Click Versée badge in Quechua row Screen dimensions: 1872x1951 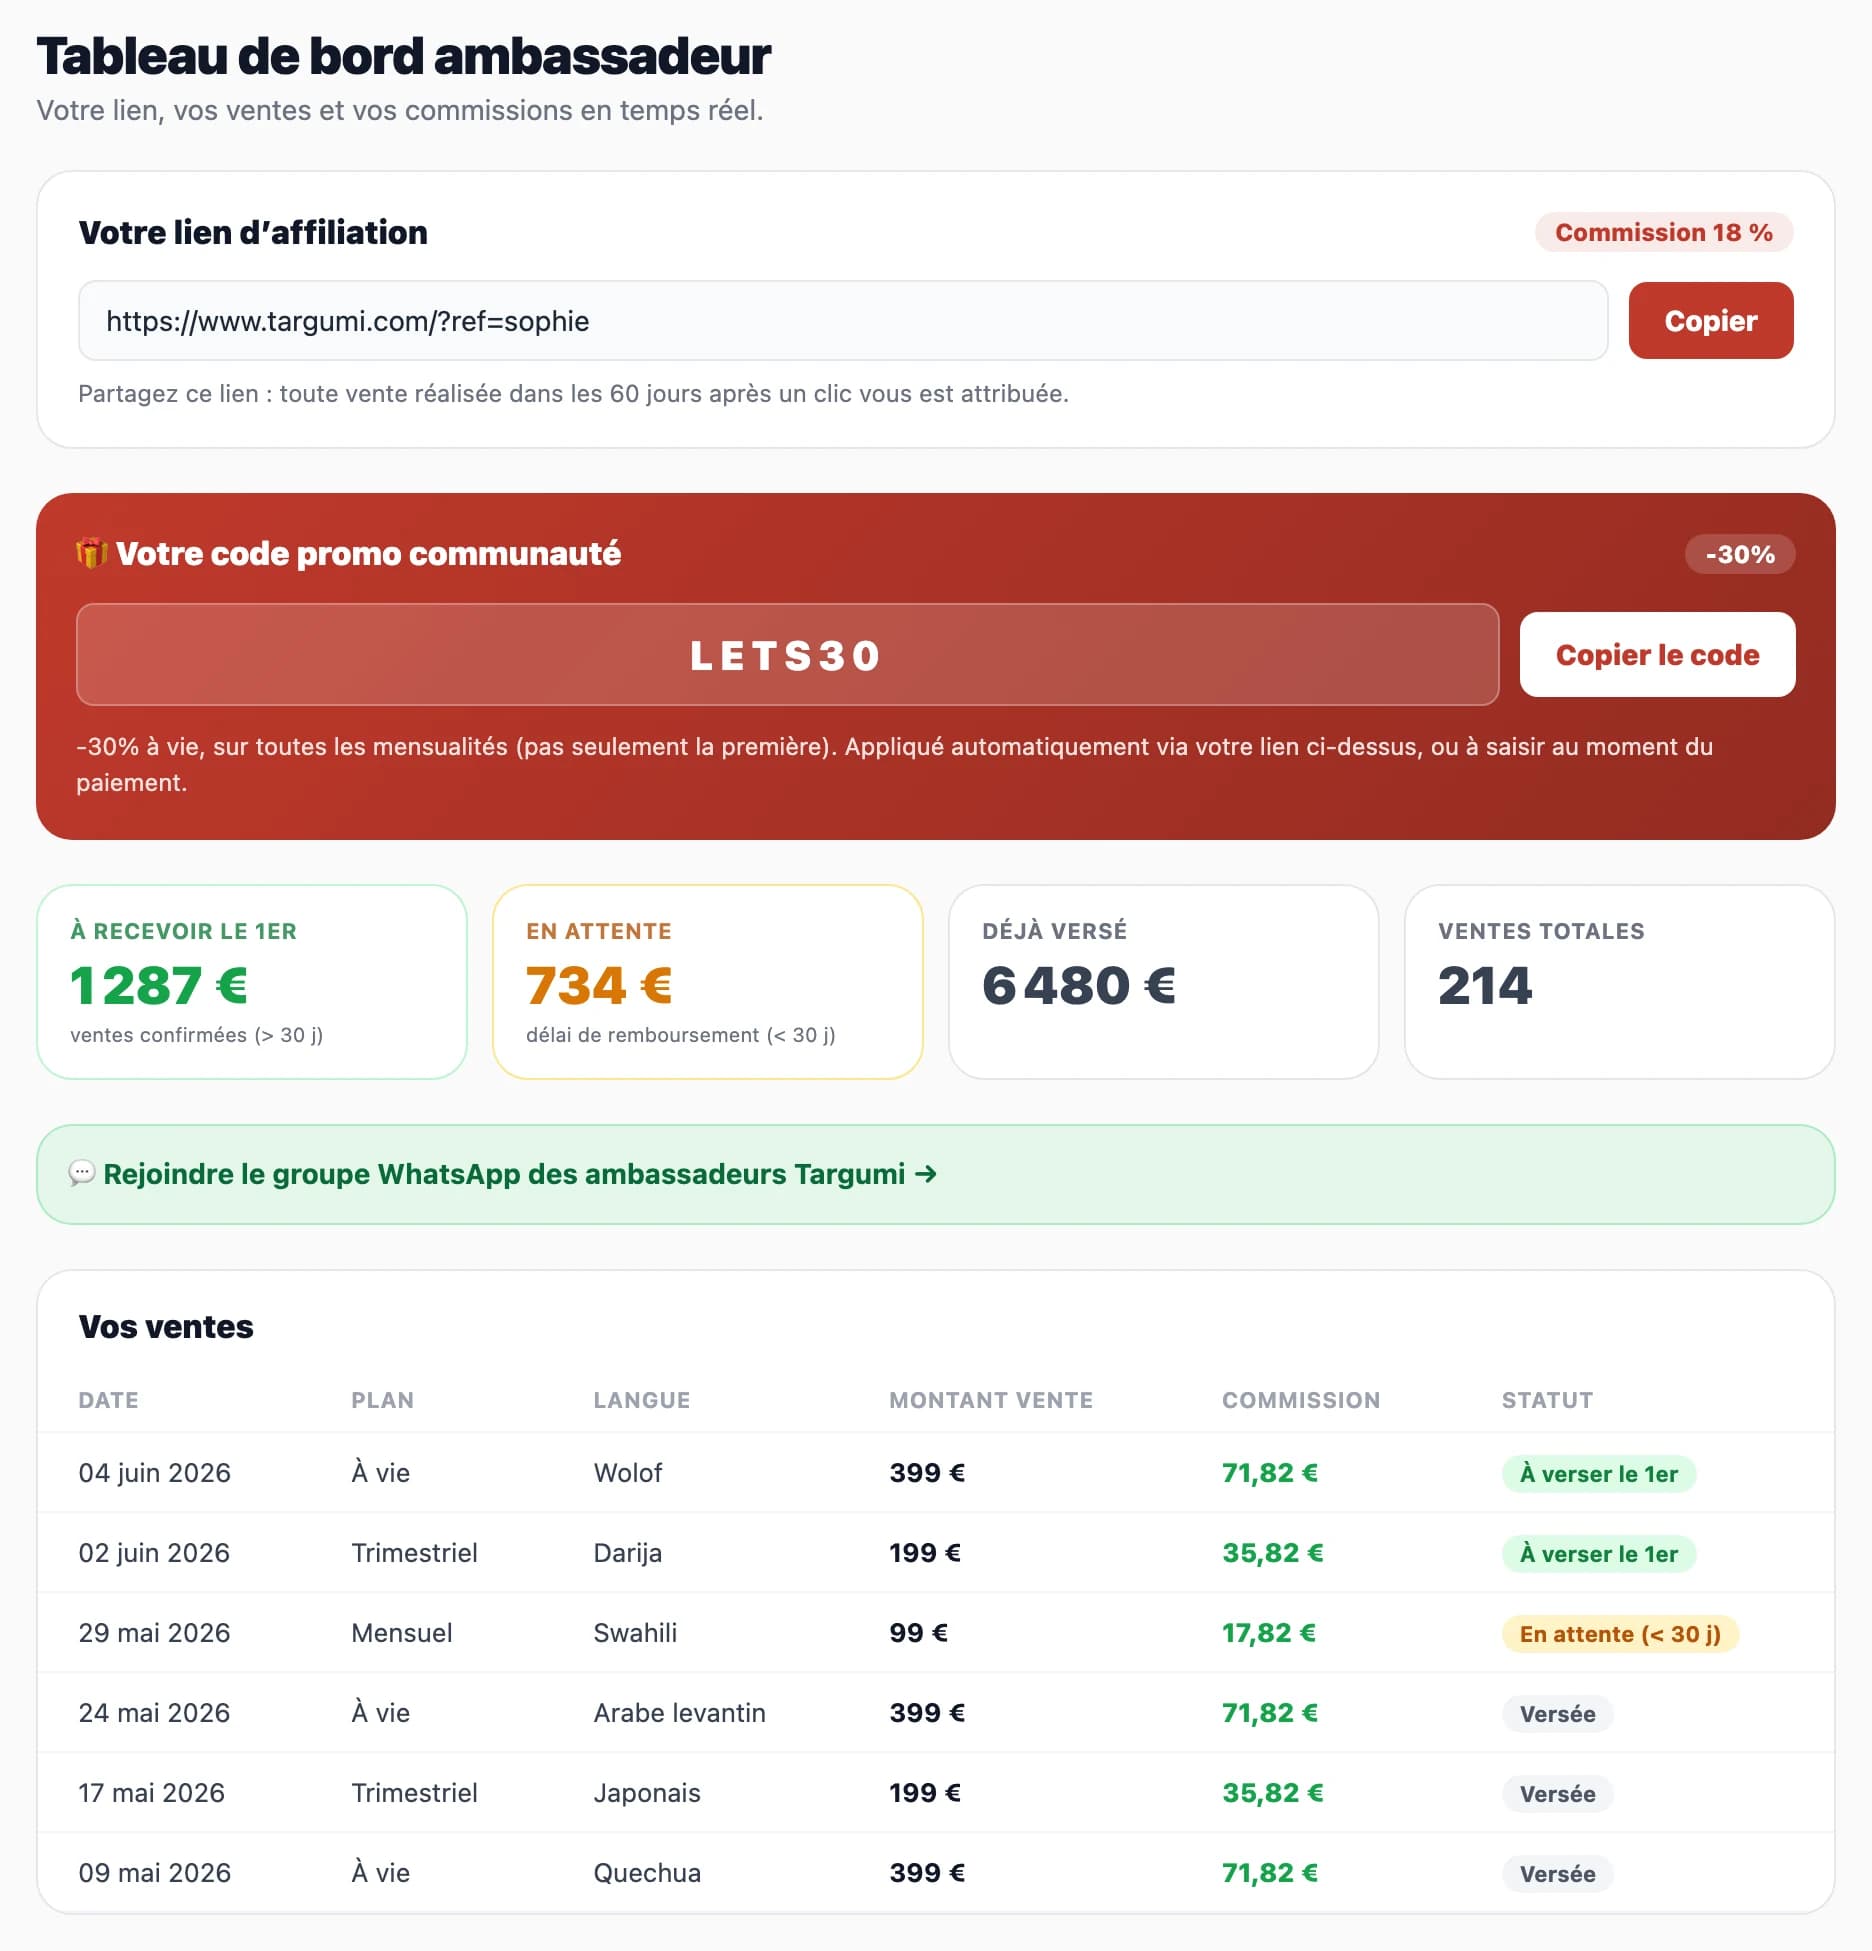pyautogui.click(x=1557, y=1874)
